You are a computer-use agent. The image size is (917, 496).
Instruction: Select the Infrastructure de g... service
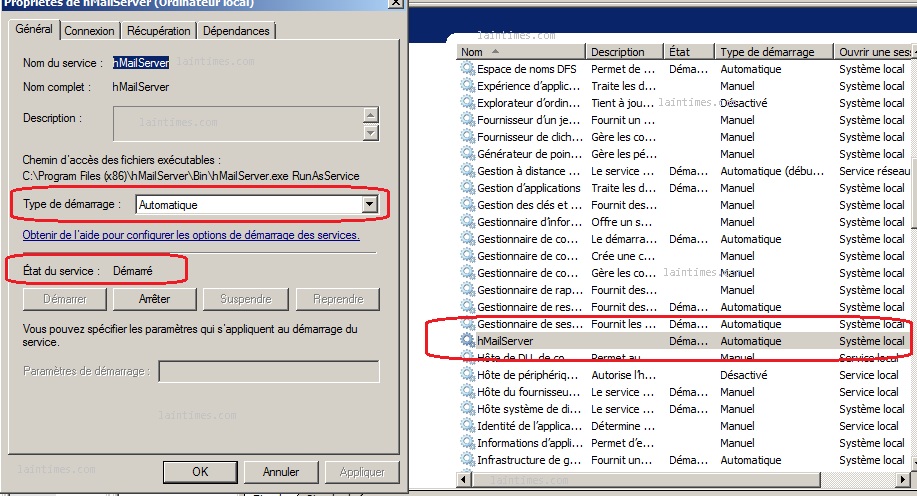[x=685, y=460]
